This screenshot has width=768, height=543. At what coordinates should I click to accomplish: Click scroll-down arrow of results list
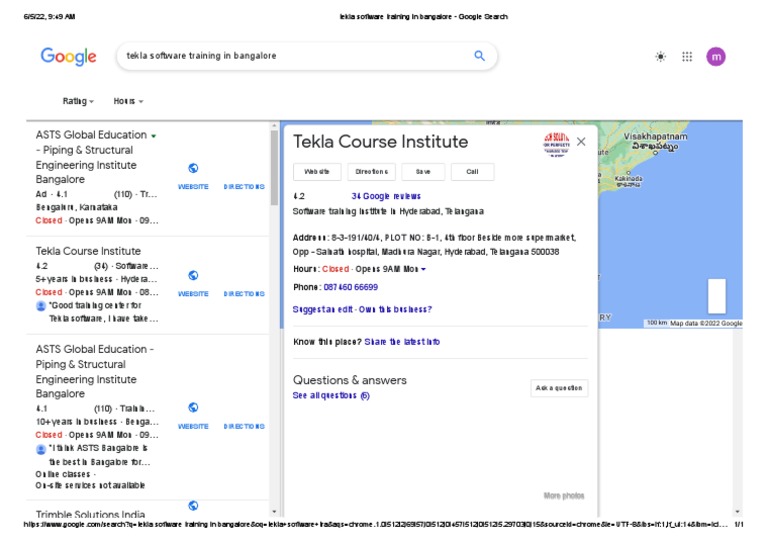click(x=274, y=512)
